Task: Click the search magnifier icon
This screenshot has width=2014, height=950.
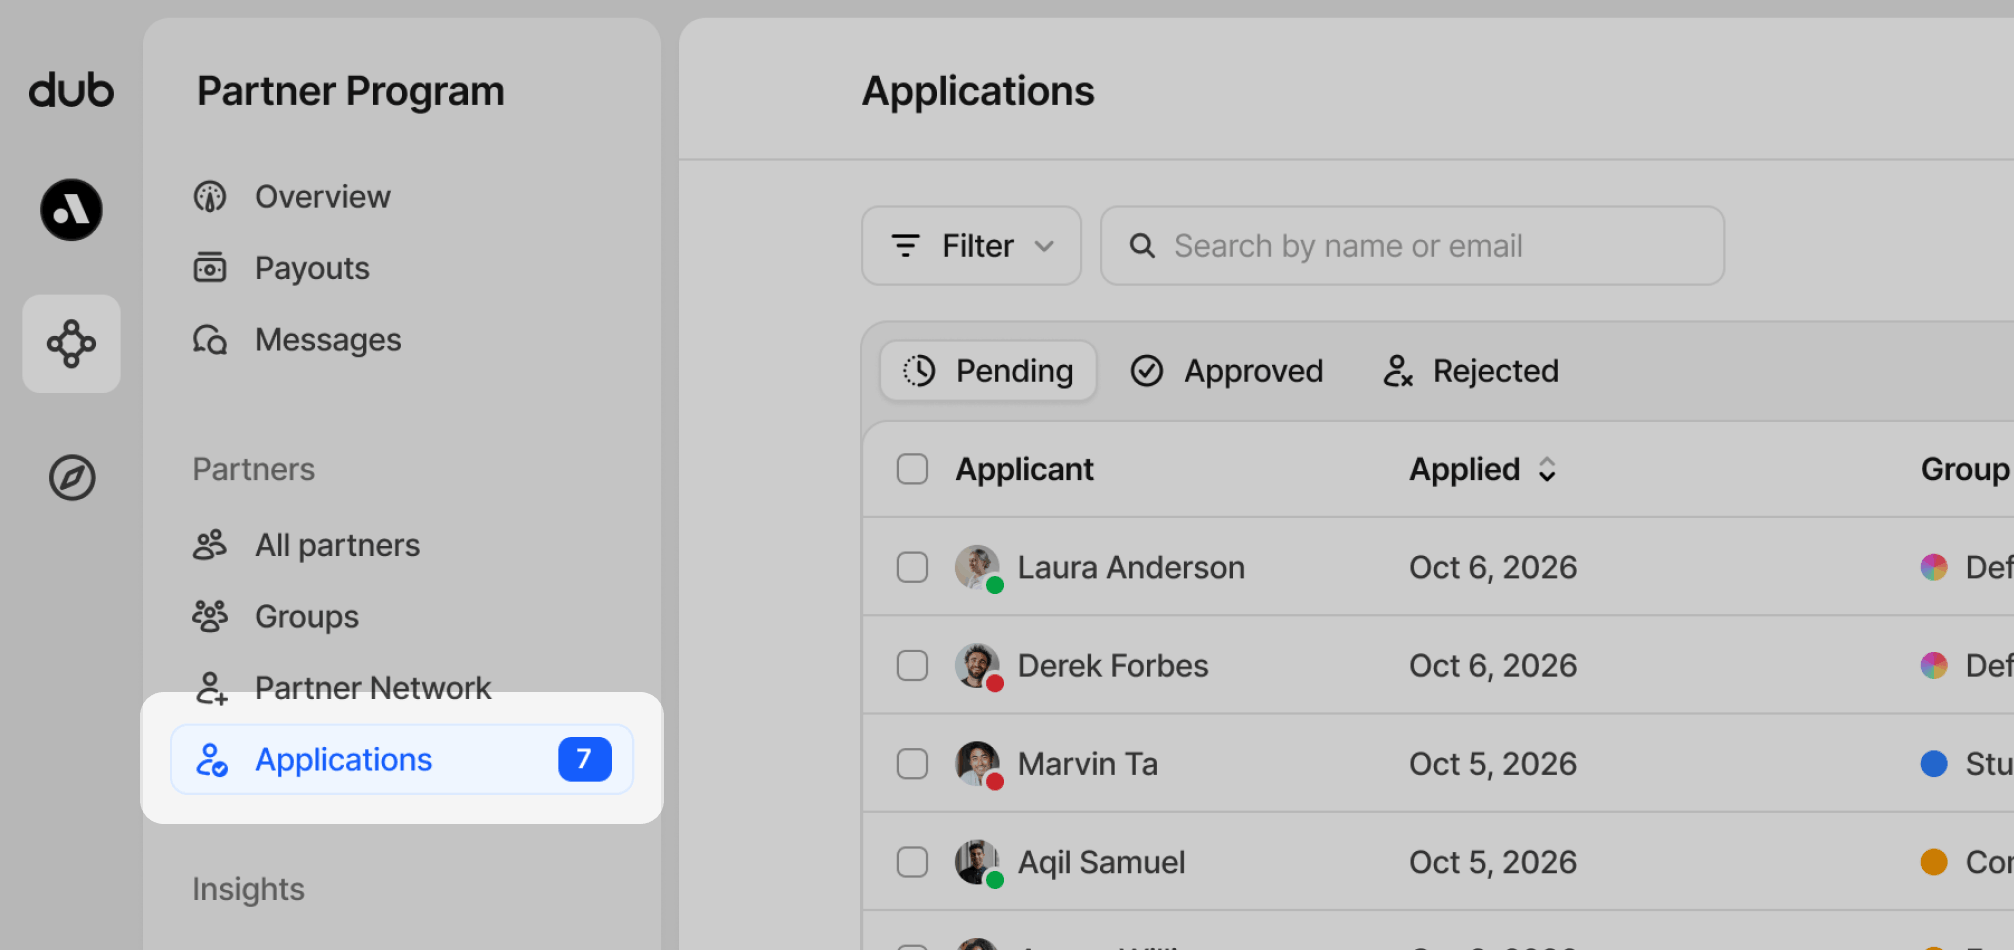Action: coord(1142,246)
